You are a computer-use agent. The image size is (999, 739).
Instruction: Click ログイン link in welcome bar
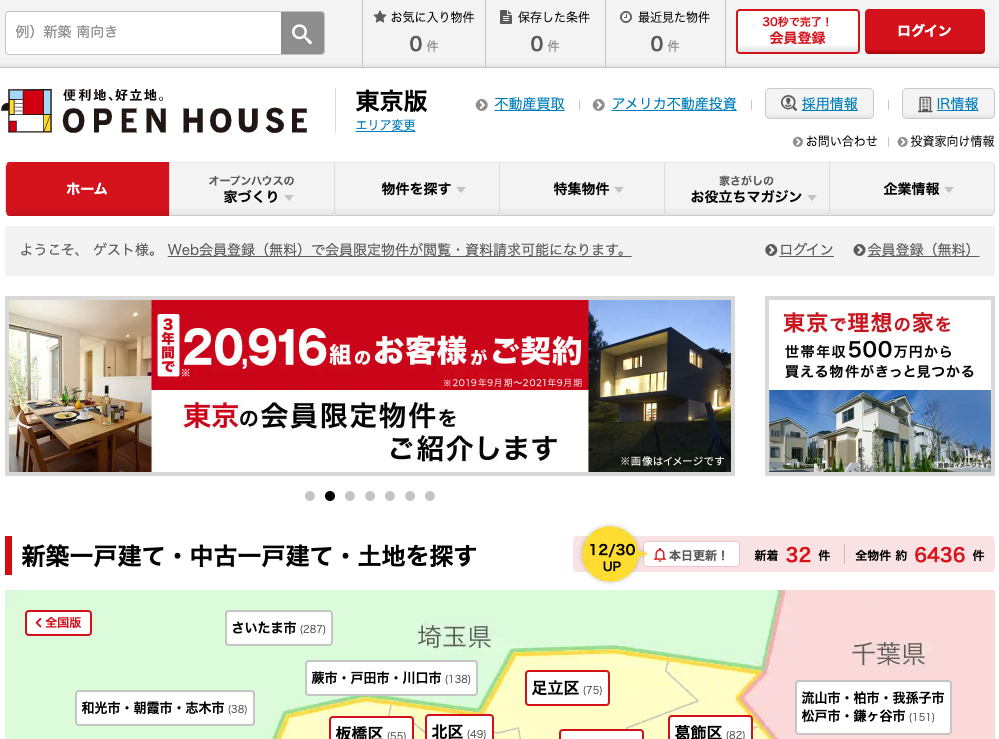pyautogui.click(x=806, y=250)
